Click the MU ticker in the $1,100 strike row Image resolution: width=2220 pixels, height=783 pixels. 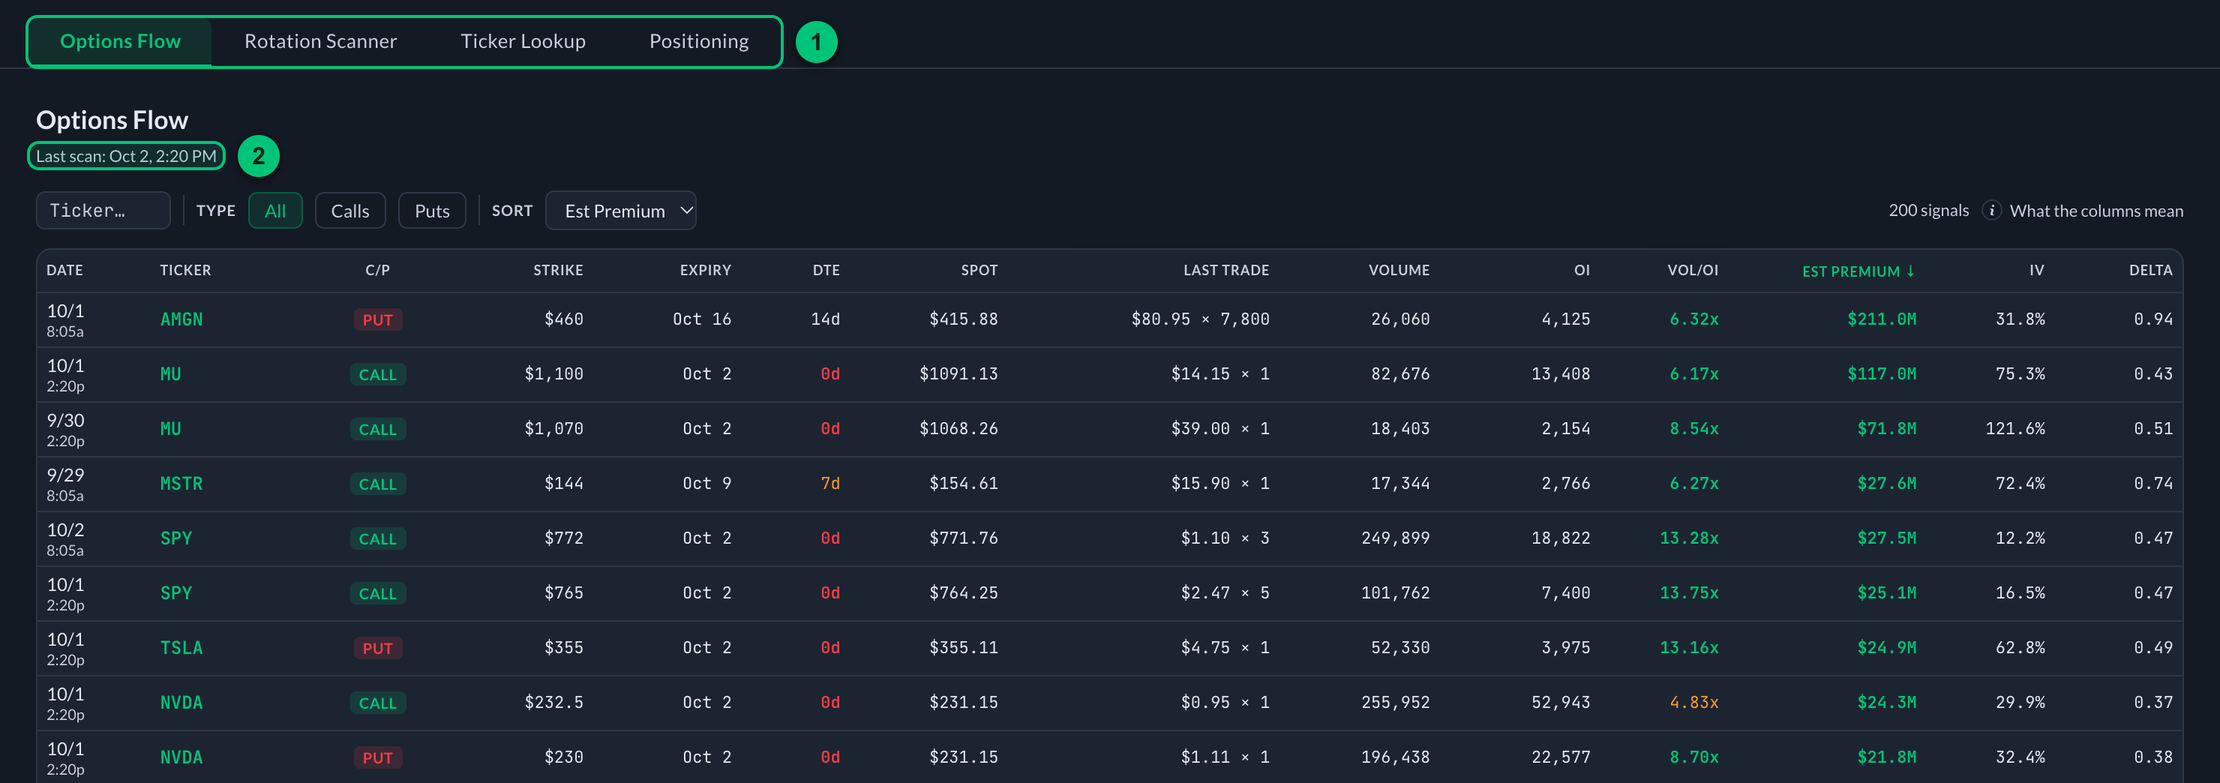[x=171, y=374]
